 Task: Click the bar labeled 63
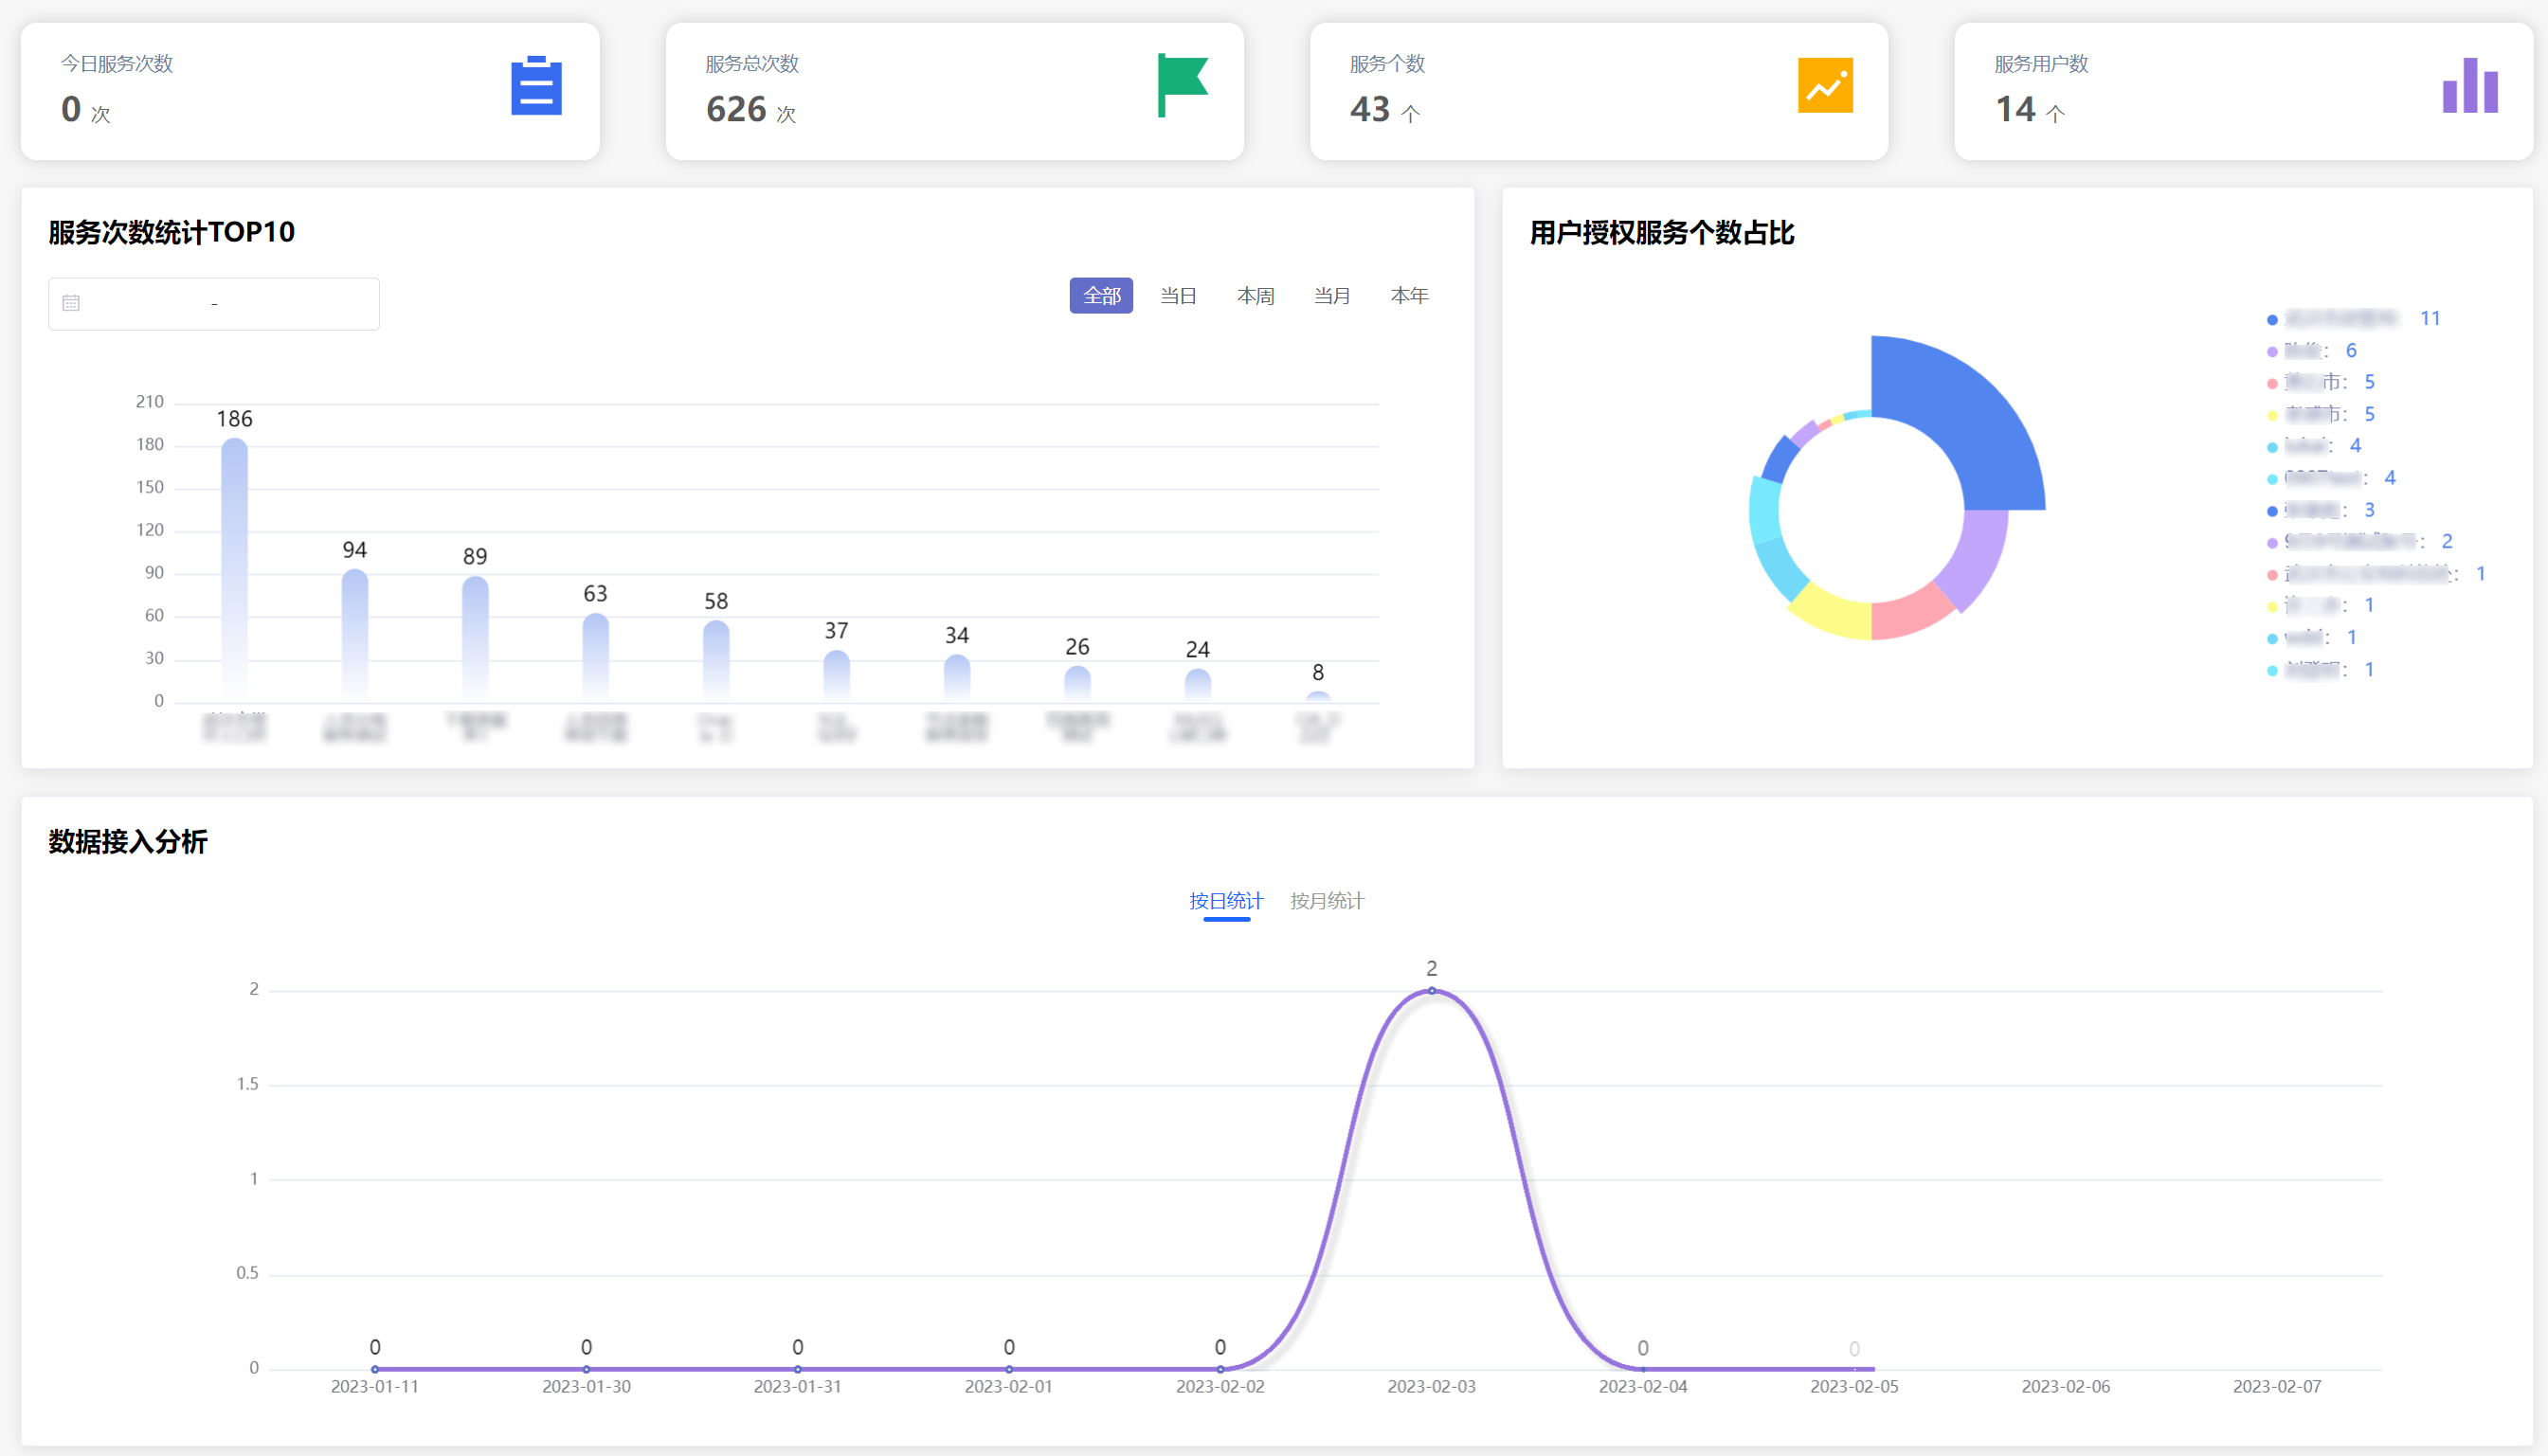596,657
